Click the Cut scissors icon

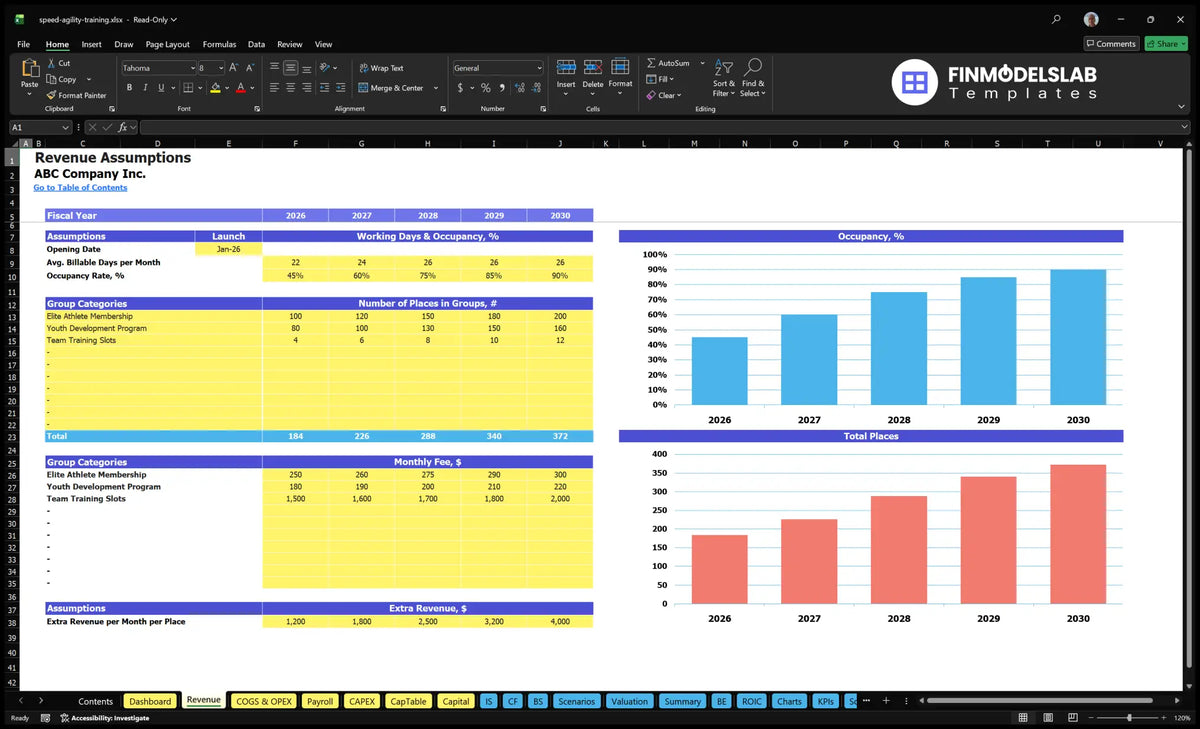pos(51,63)
